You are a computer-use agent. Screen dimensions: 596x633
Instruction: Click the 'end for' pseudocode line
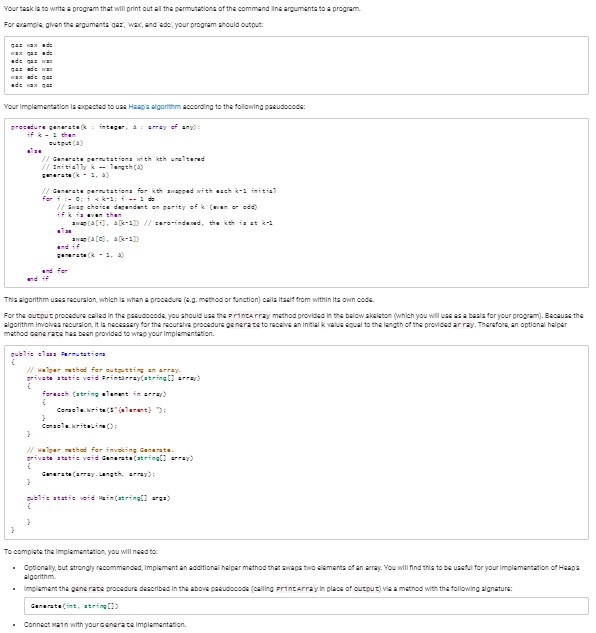(x=55, y=271)
